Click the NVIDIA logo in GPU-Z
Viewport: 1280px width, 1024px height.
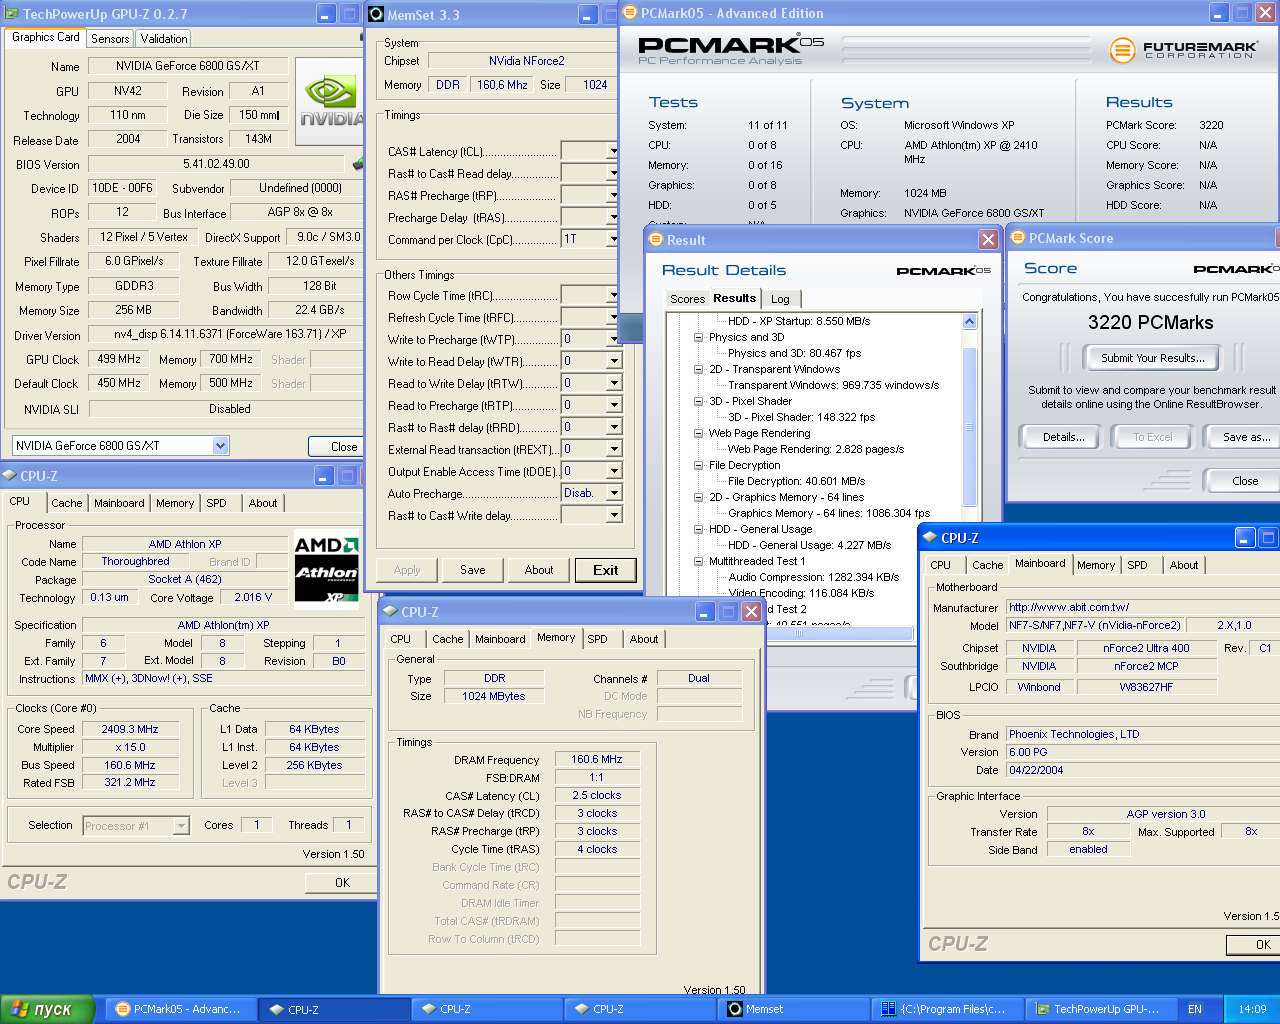coord(331,101)
